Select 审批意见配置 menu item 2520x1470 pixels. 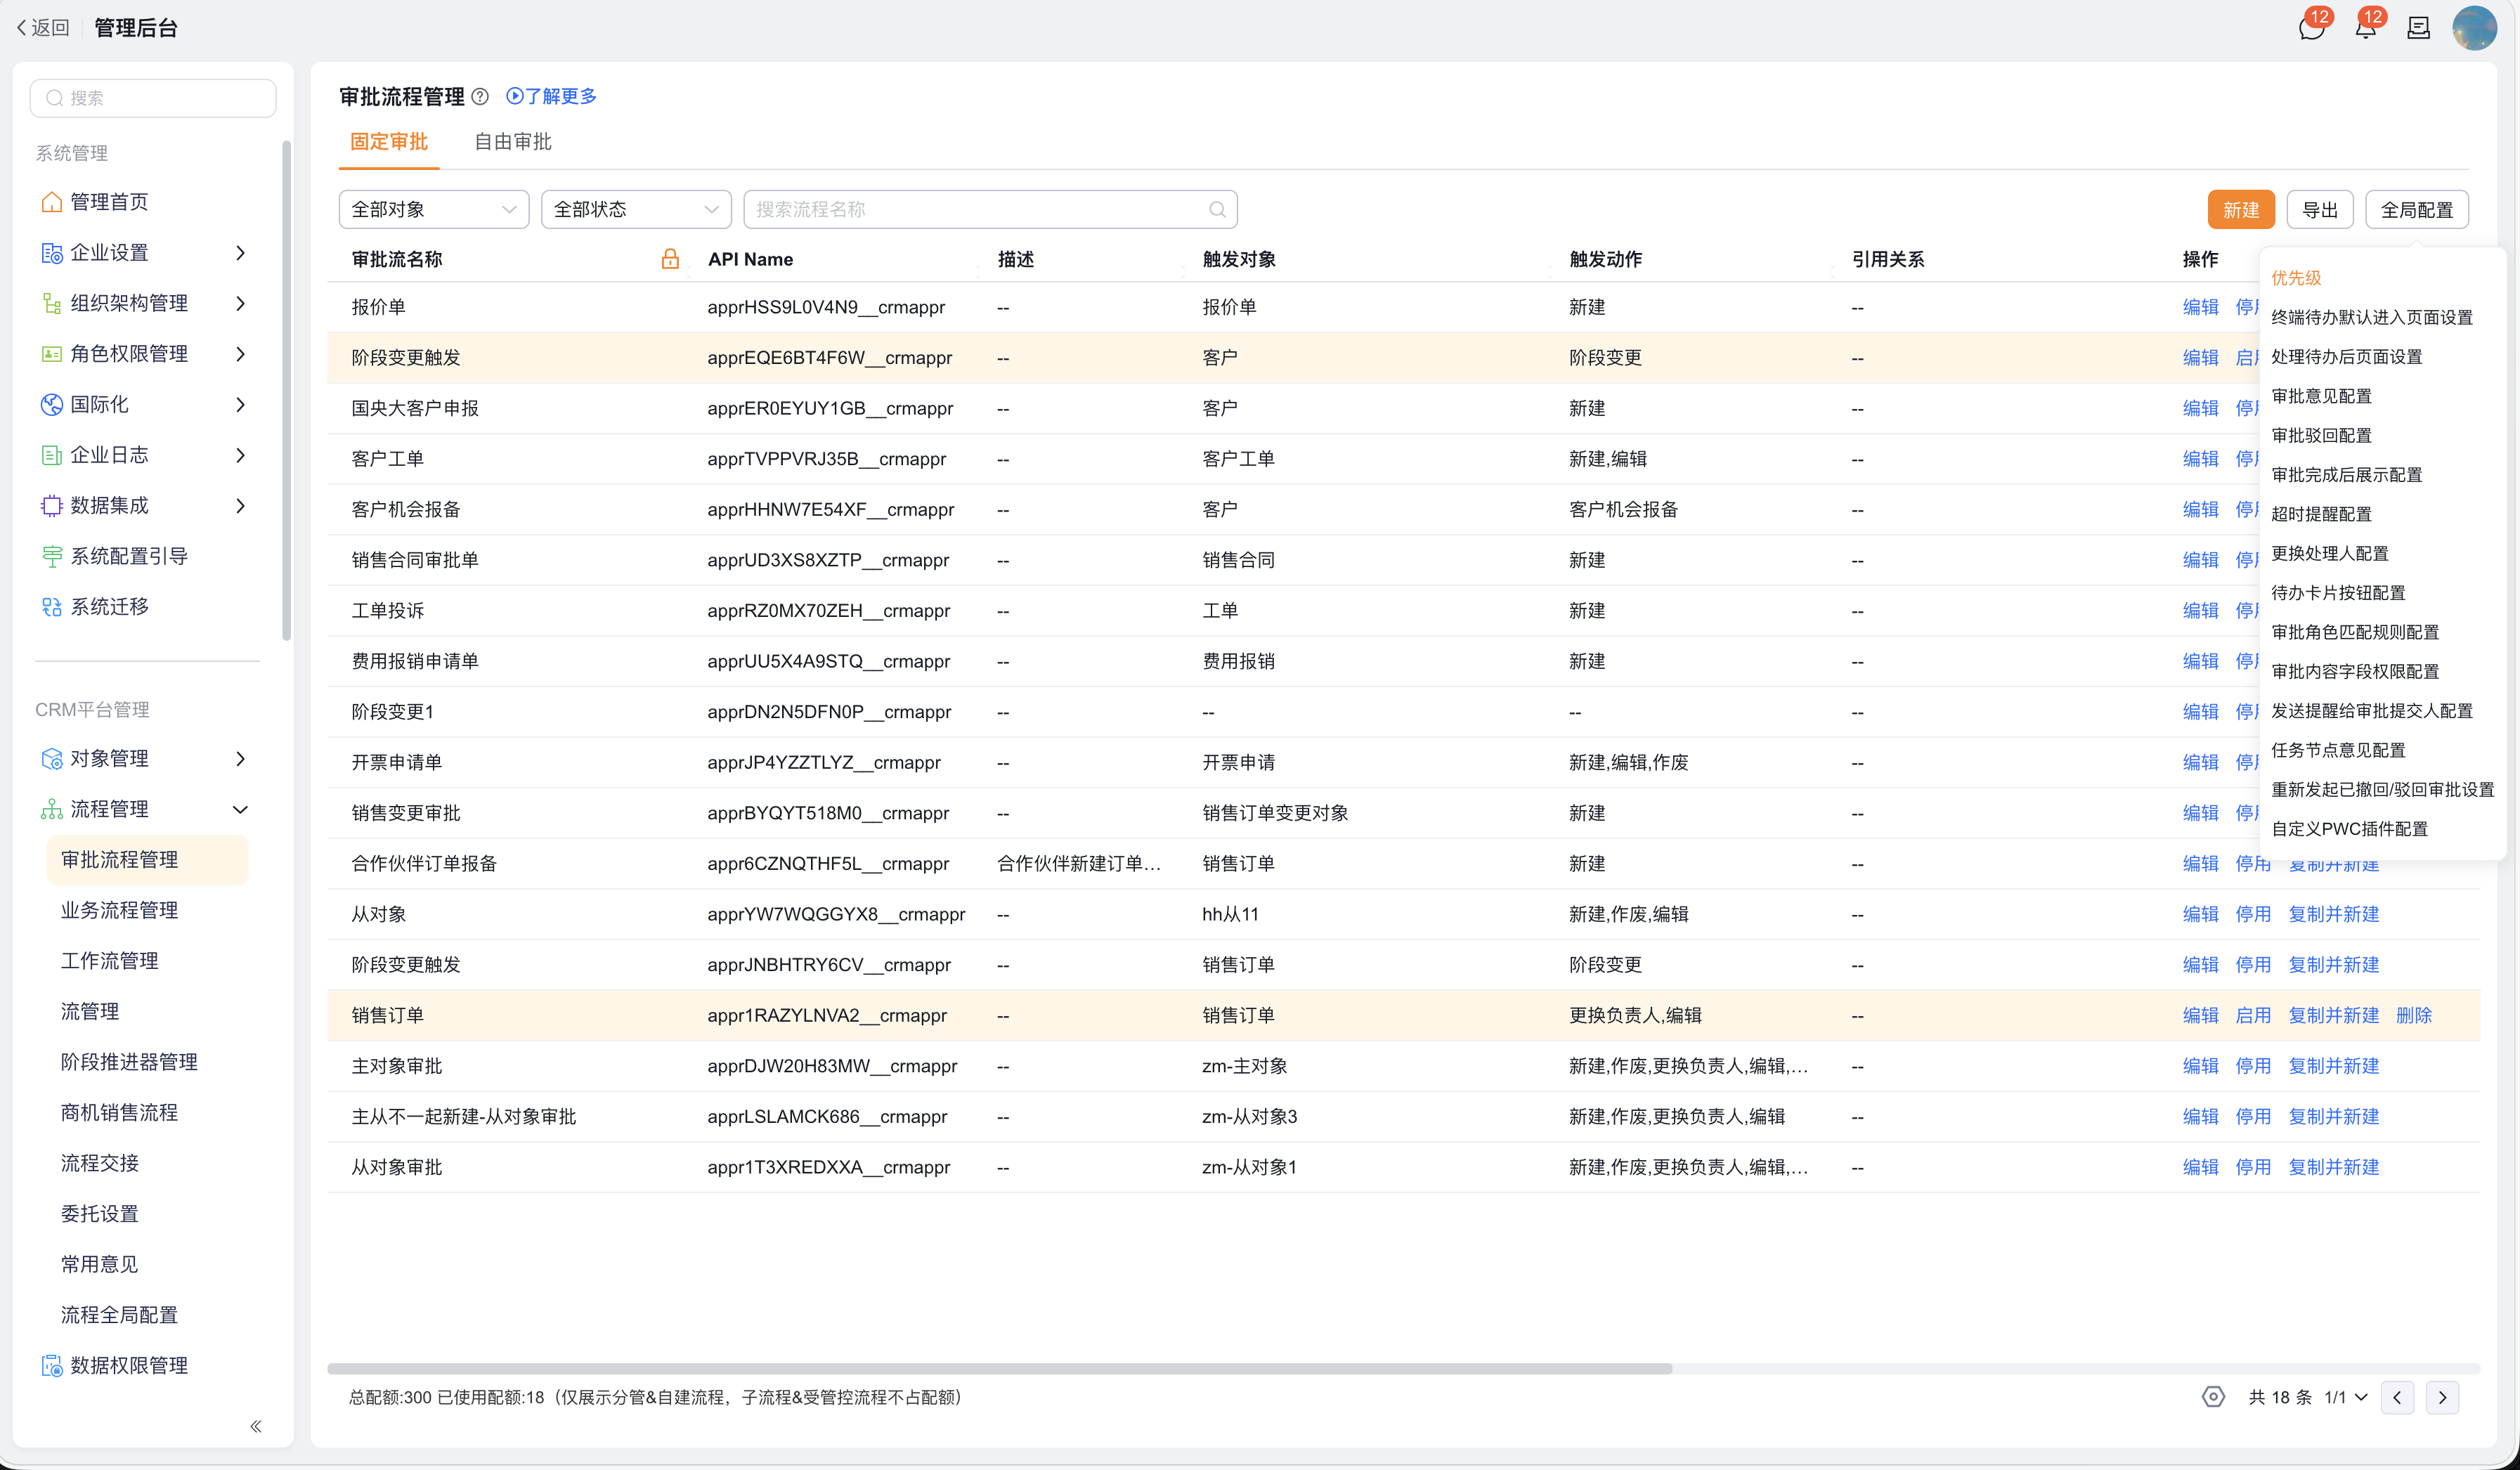pyautogui.click(x=2321, y=396)
